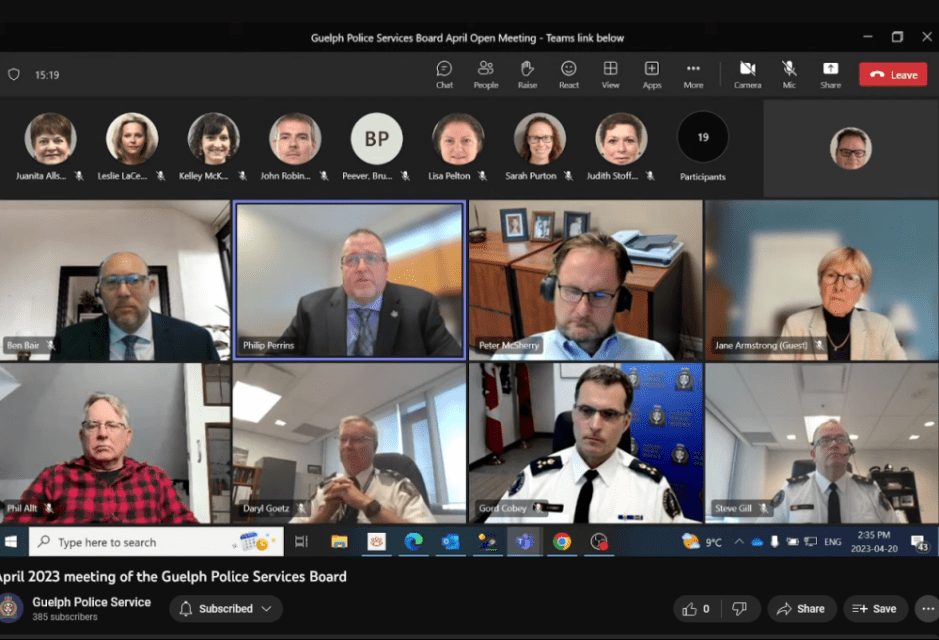Open the Guelph Police Service channel

91,602
